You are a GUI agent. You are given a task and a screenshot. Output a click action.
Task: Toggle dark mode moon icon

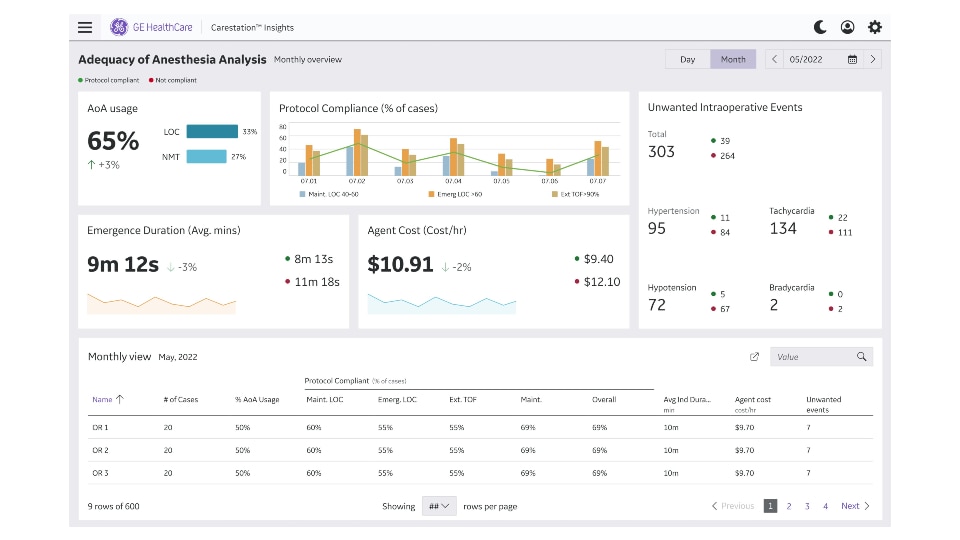pos(820,27)
